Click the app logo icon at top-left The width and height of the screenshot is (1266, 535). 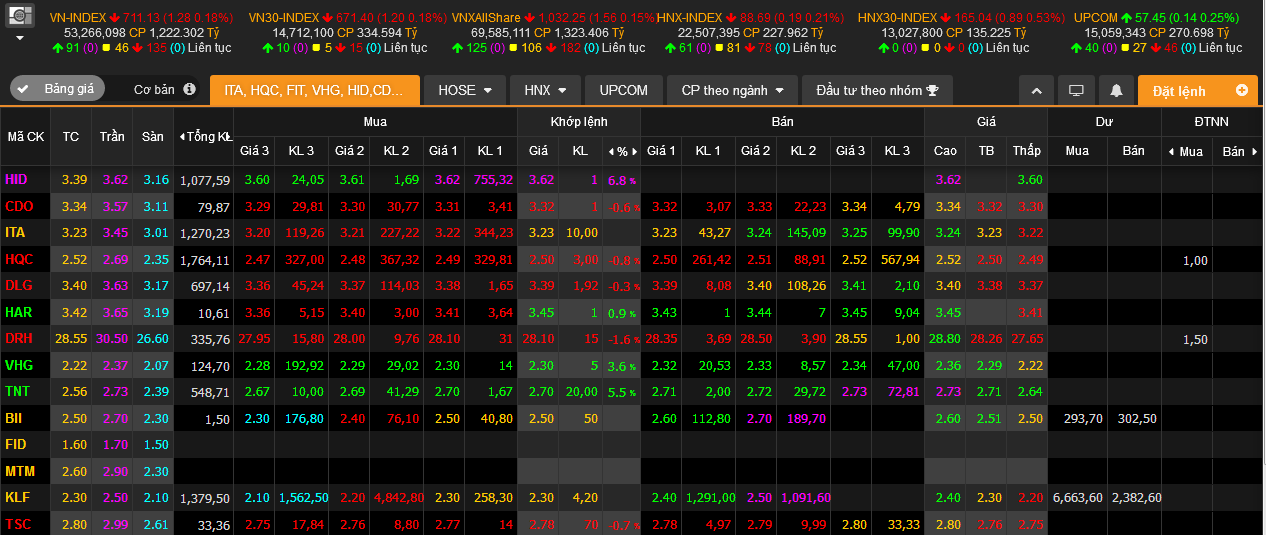(21, 15)
